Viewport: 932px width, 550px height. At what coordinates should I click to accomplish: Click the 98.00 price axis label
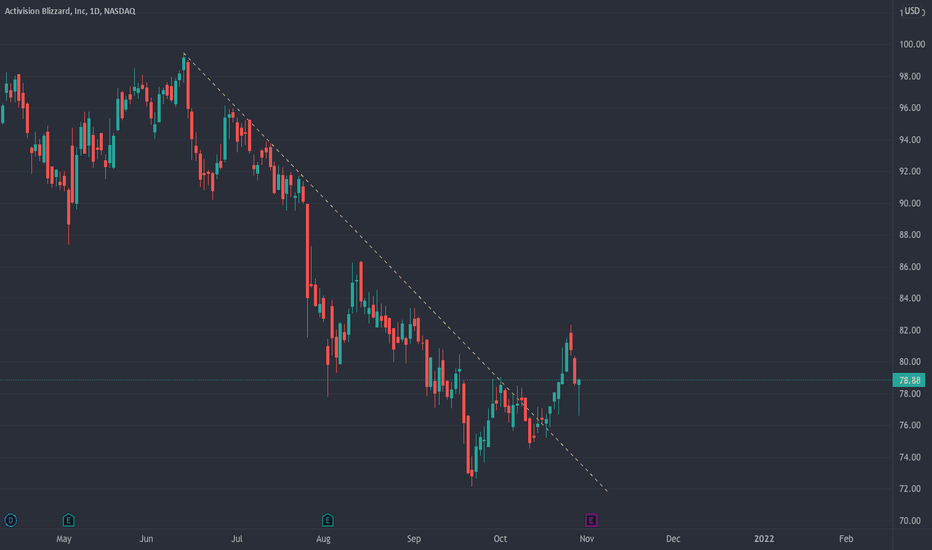click(910, 76)
